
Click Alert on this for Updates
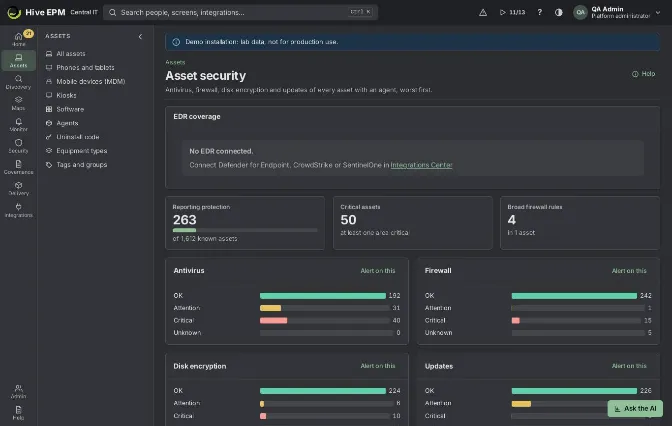pos(629,366)
